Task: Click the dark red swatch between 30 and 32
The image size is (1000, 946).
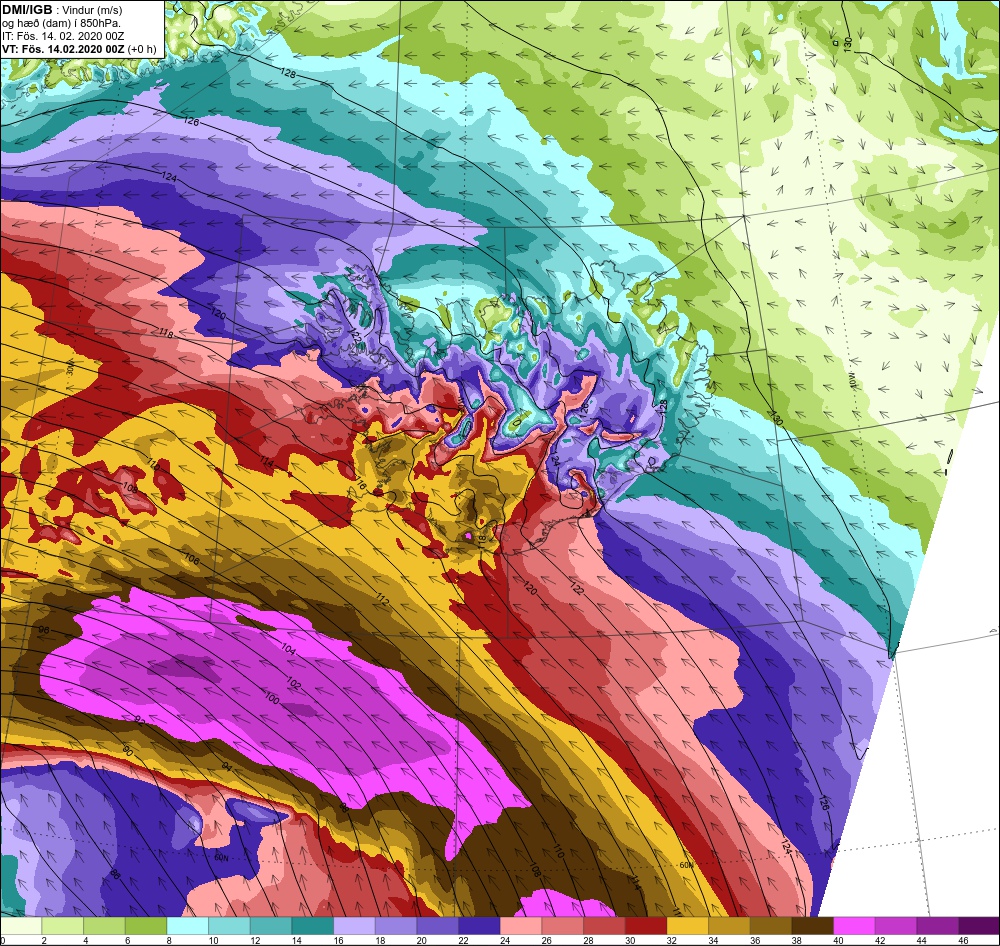Action: coord(646,926)
